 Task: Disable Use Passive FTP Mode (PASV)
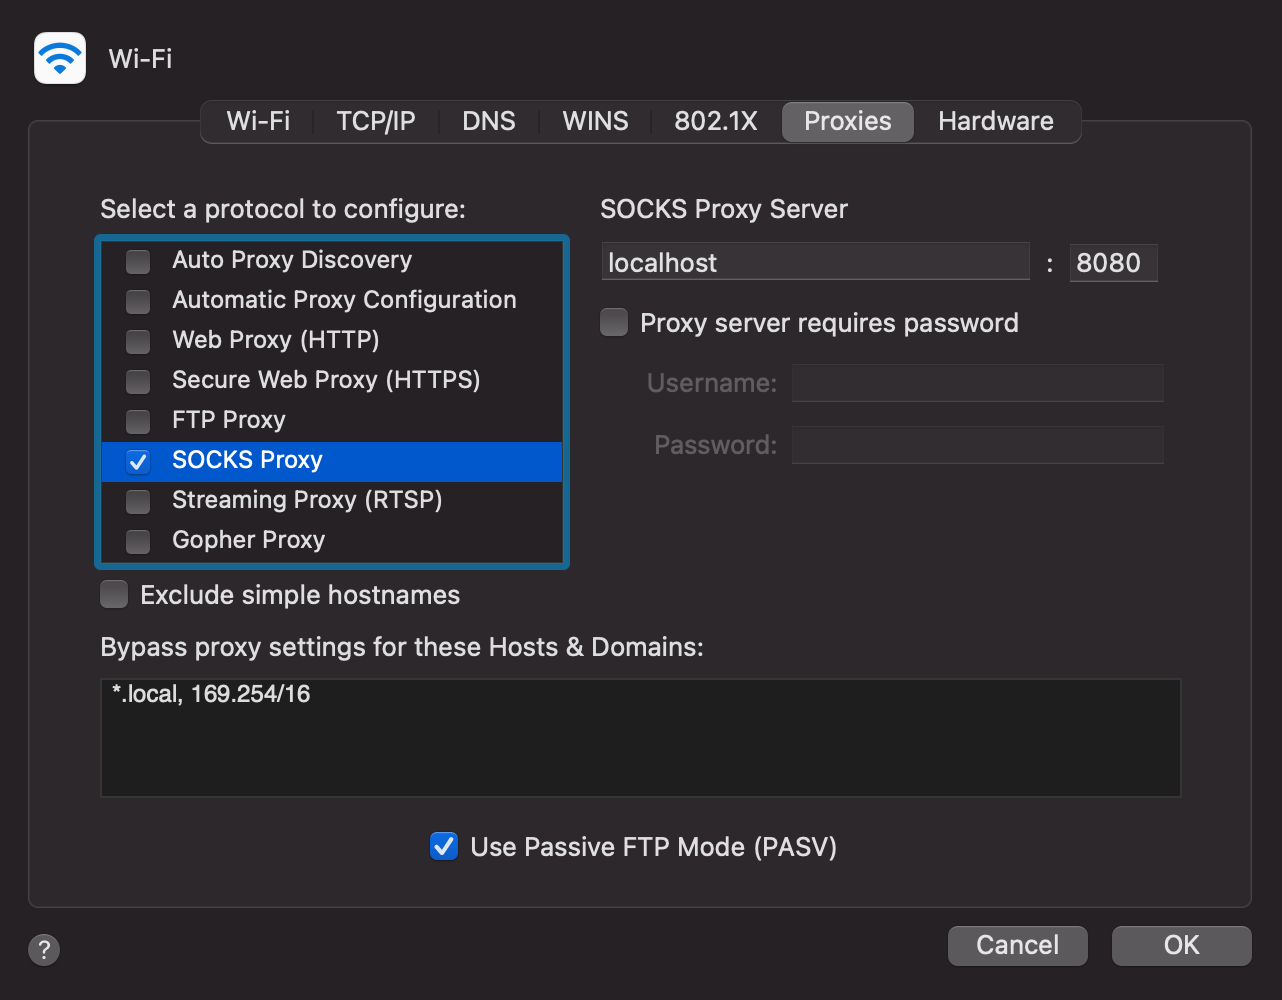[x=444, y=846]
